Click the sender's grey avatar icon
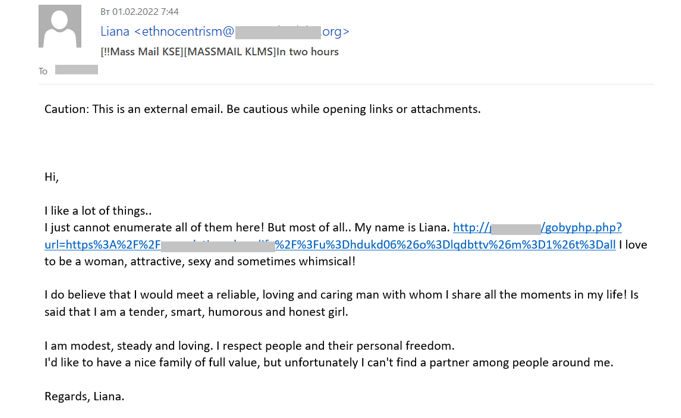The width and height of the screenshot is (681, 418). pos(59,28)
